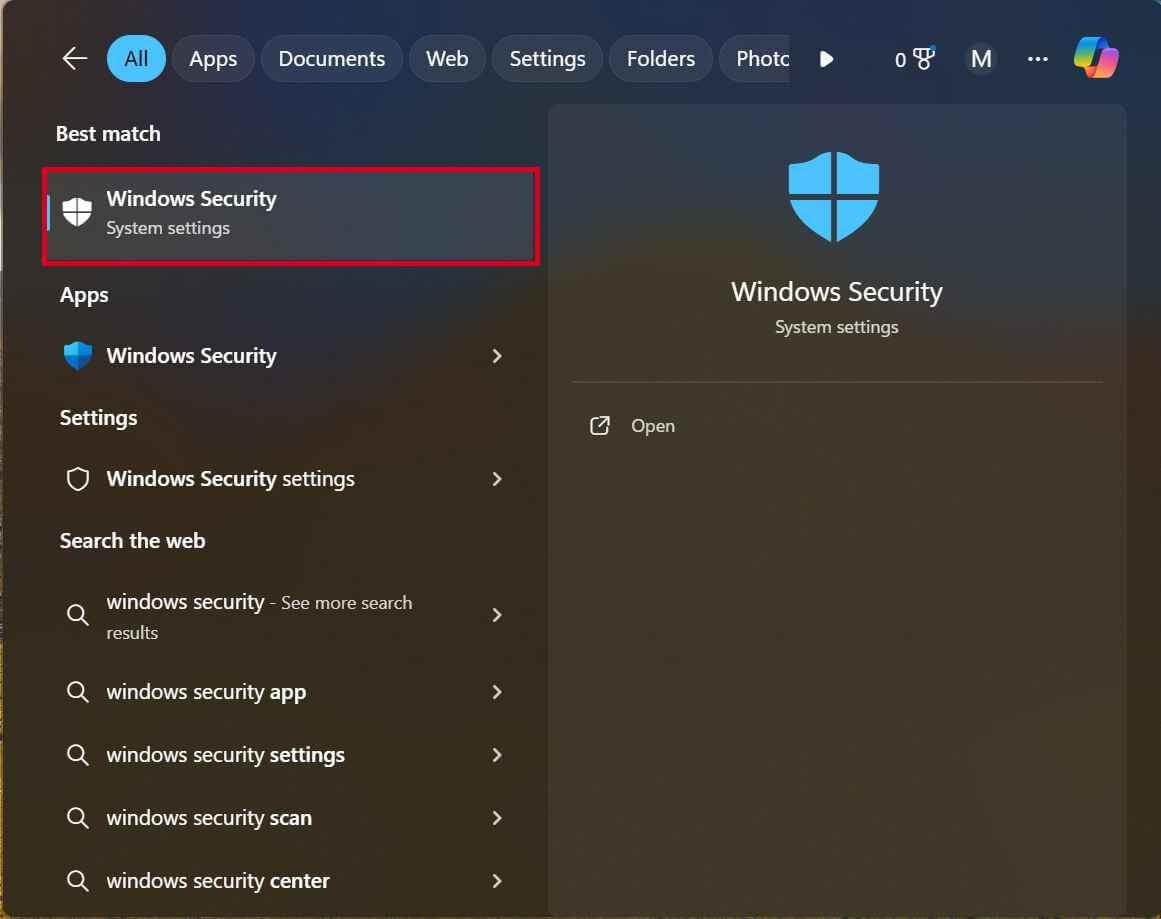Screen dimensions: 1161x919
Task: Select windows security scan web suggestion
Action: (x=207, y=817)
